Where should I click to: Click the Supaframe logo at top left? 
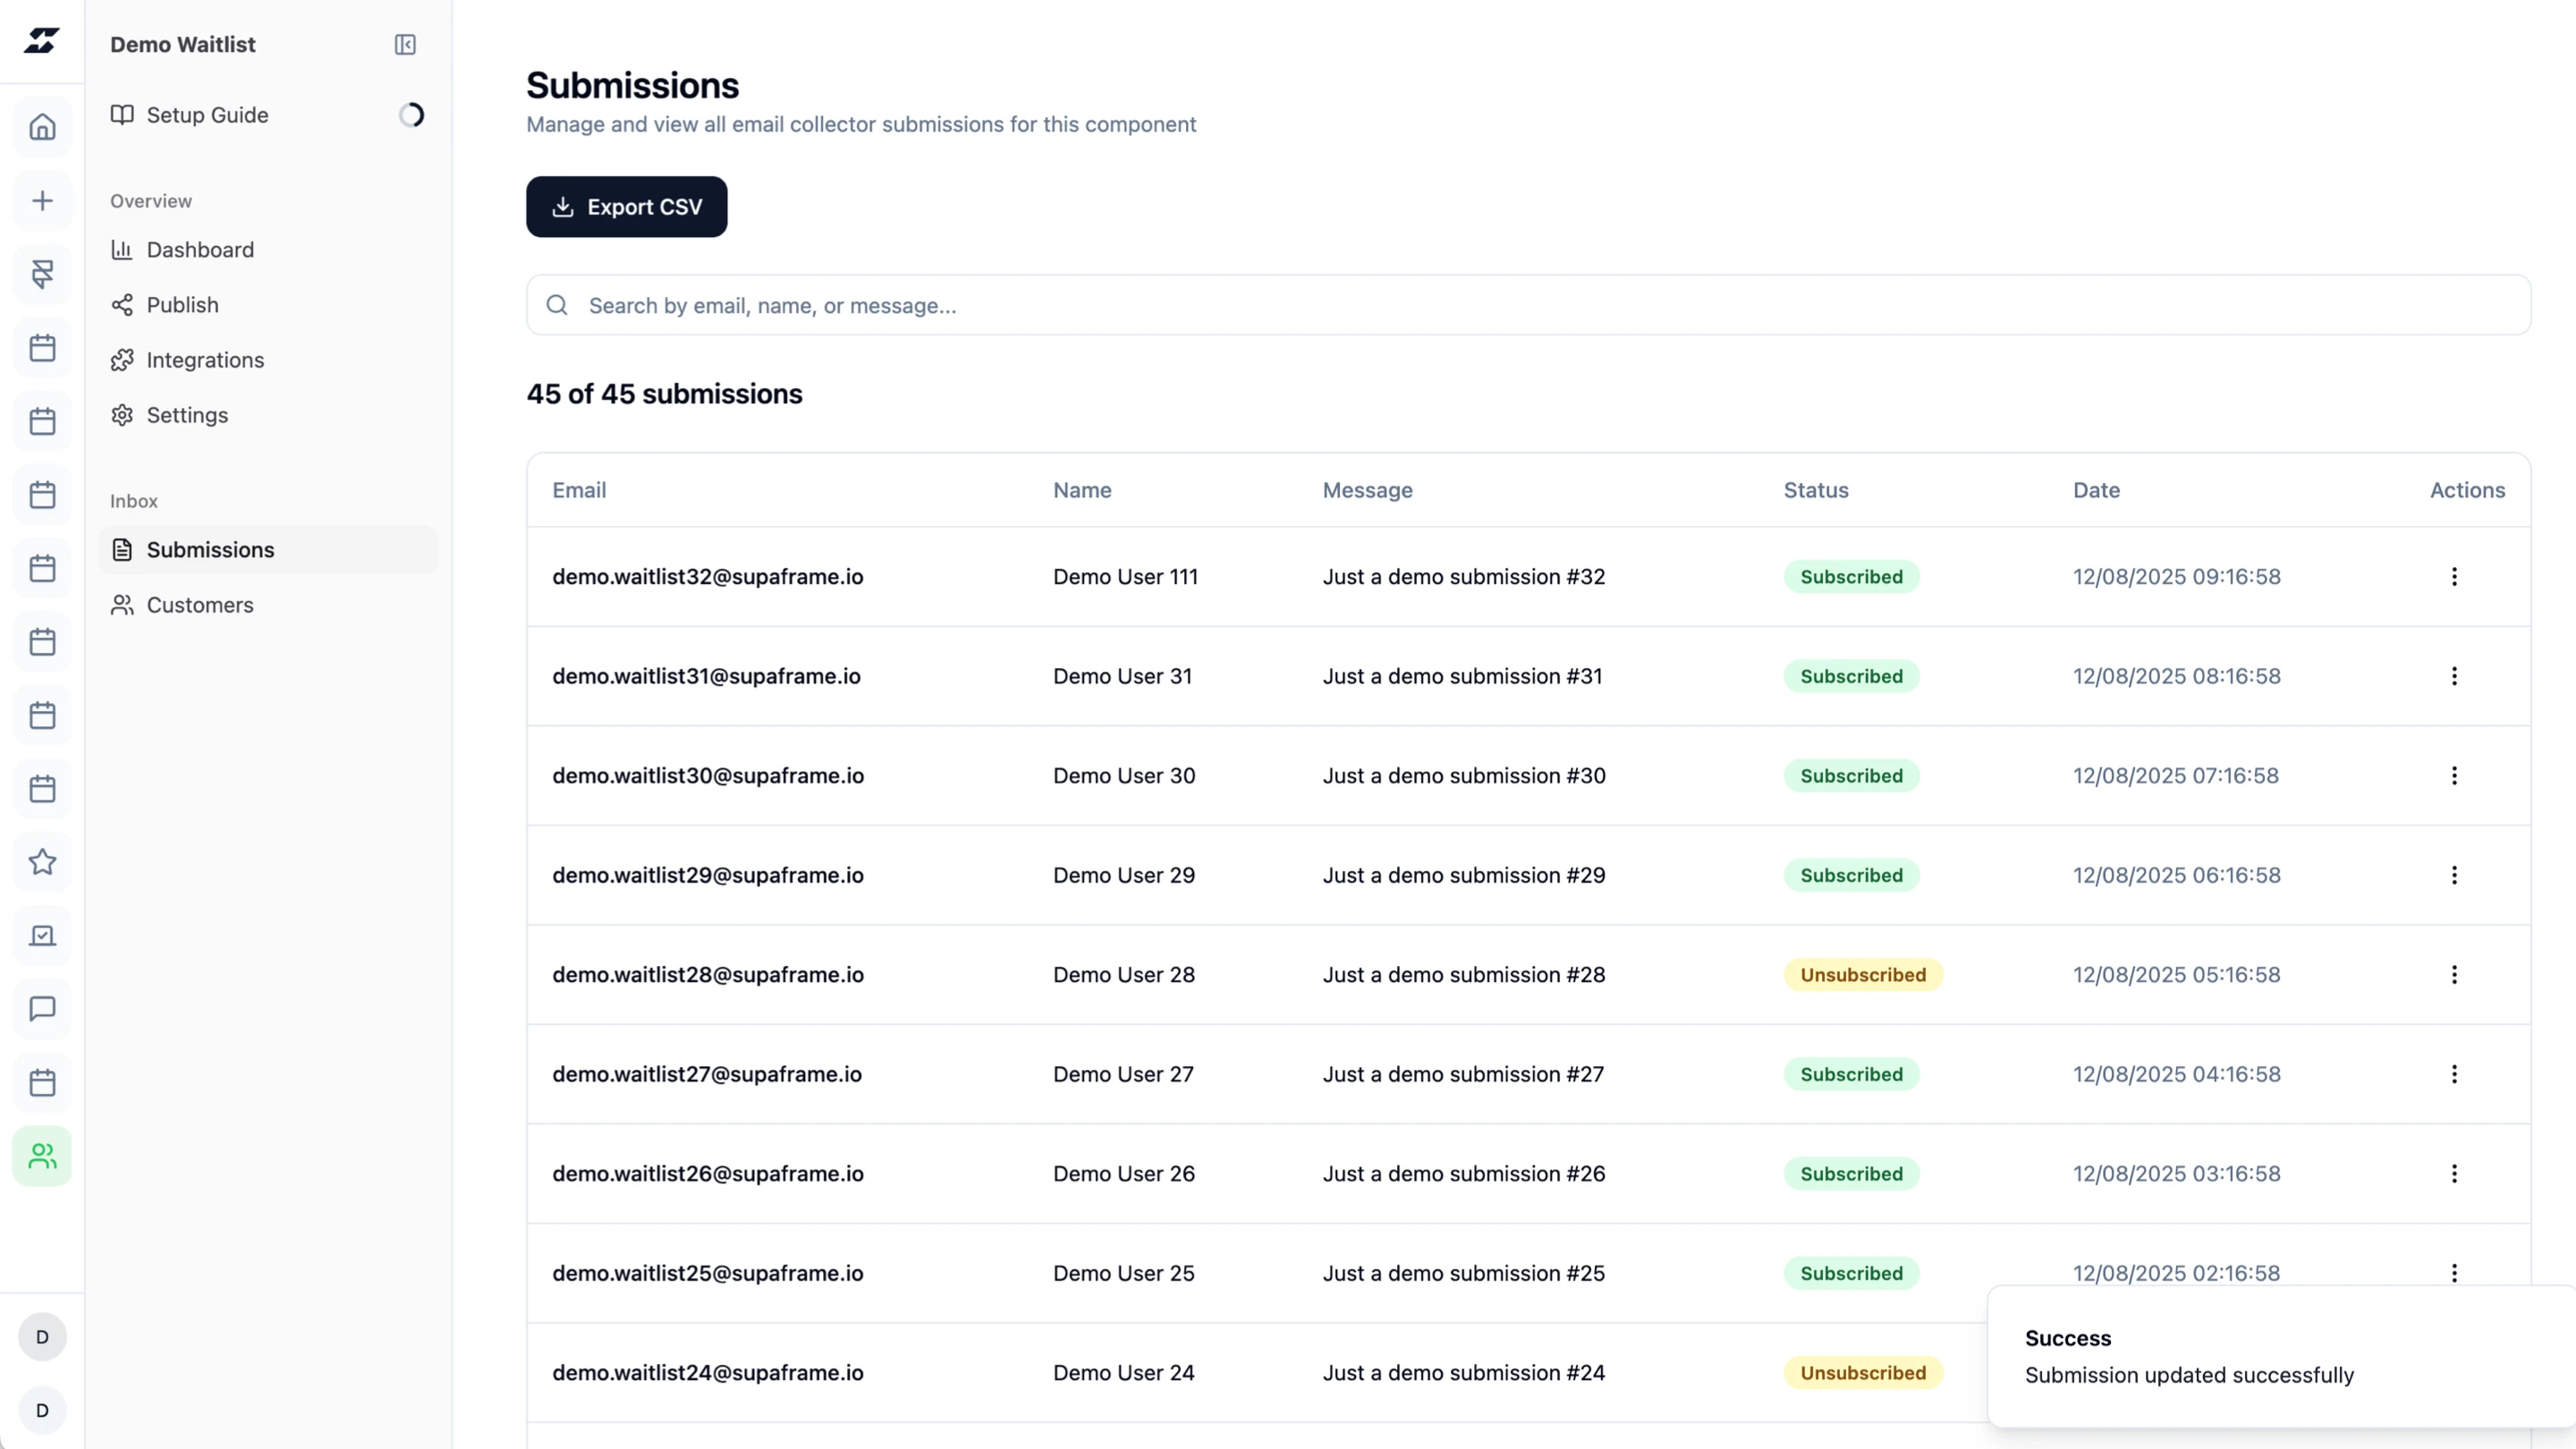(x=42, y=41)
